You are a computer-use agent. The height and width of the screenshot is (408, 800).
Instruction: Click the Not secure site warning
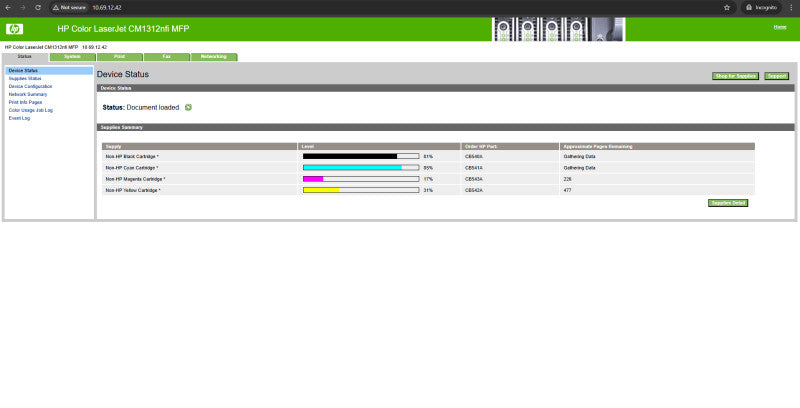[x=69, y=8]
